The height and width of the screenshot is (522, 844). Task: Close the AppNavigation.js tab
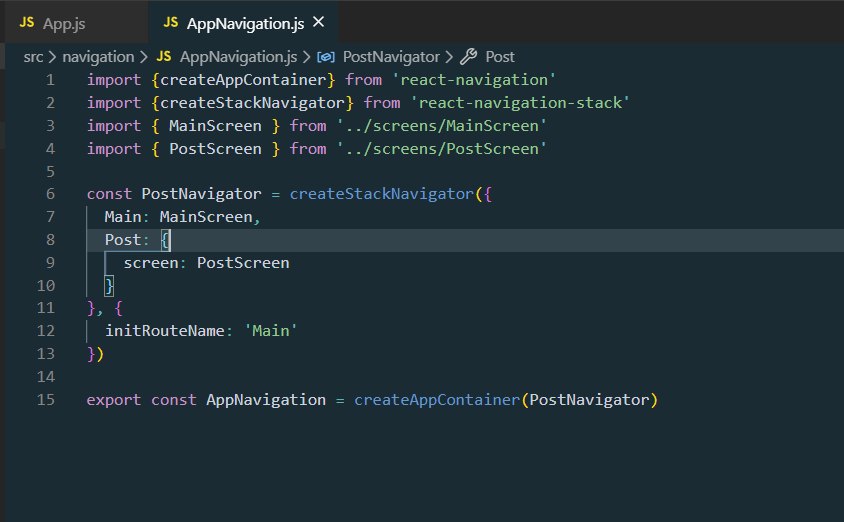point(319,22)
